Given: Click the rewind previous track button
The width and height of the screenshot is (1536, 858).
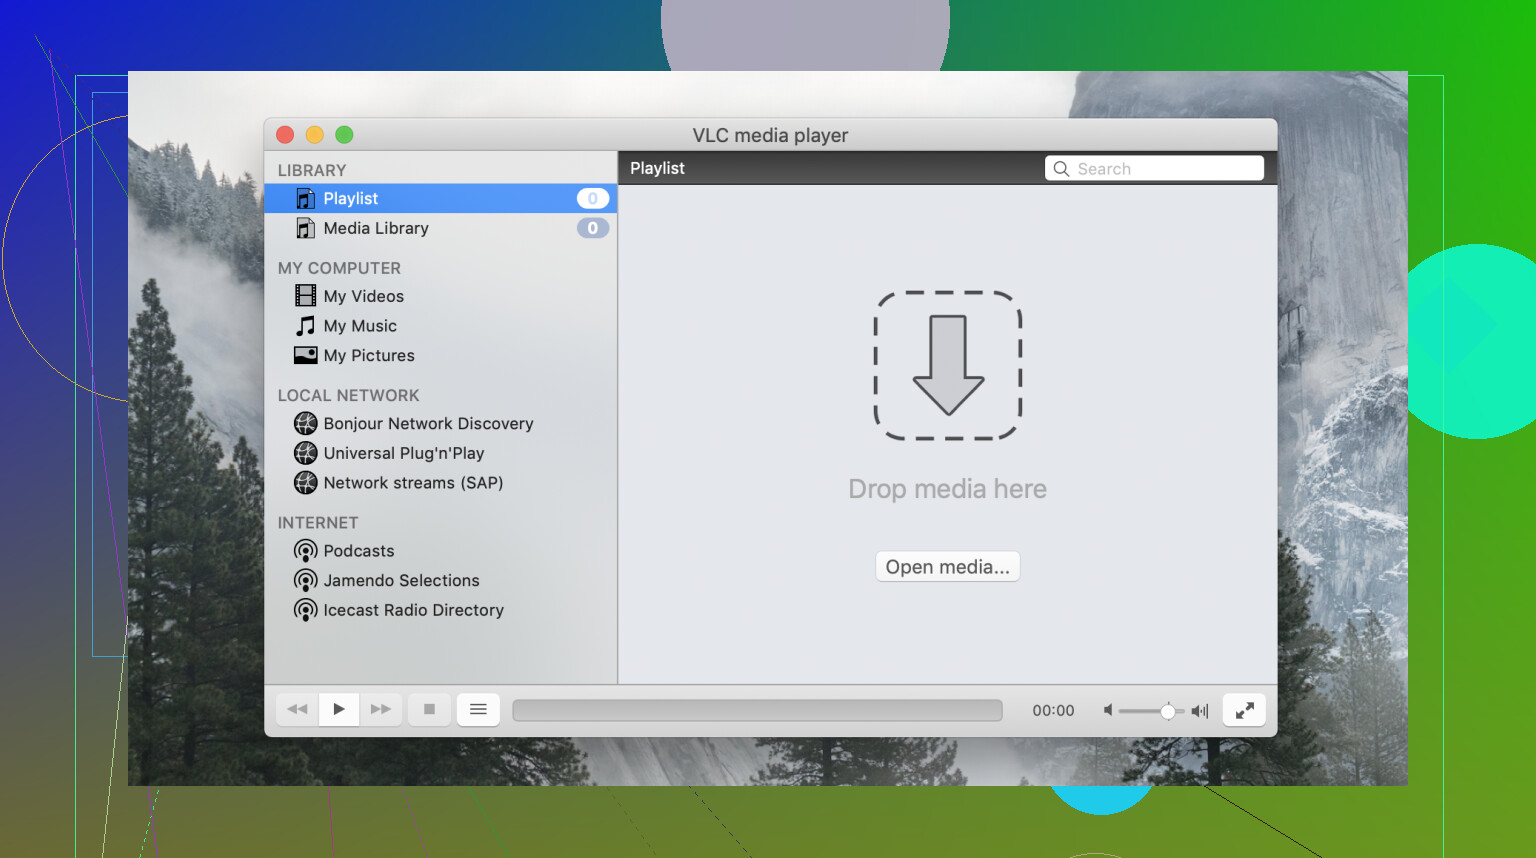Looking at the screenshot, I should coord(297,709).
